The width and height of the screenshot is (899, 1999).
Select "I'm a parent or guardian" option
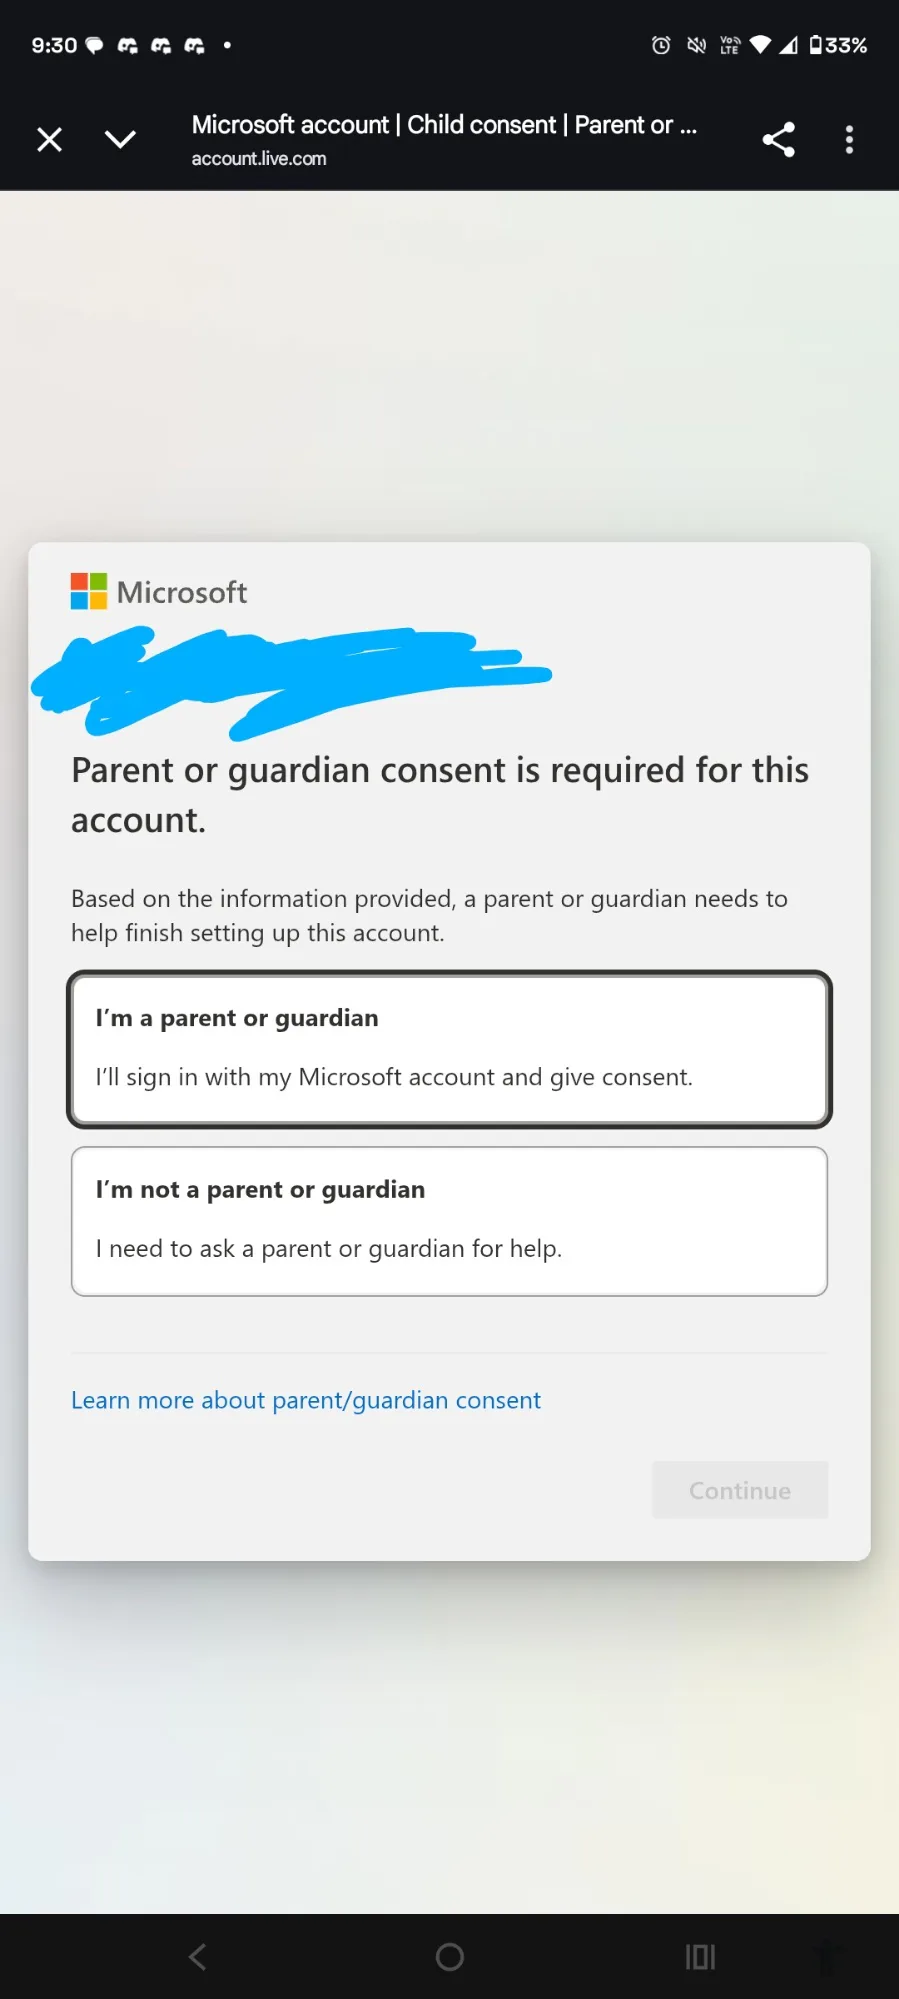449,1049
